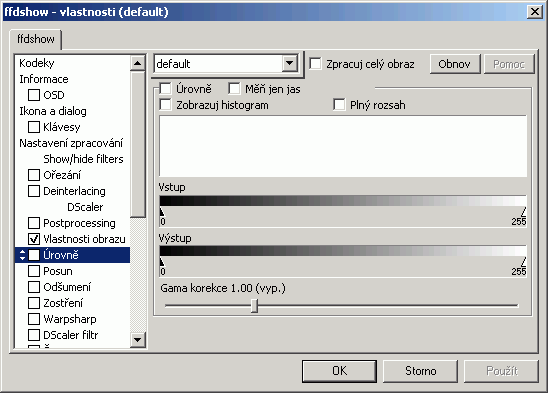Click the filter list scroll-down arrow

(138, 340)
